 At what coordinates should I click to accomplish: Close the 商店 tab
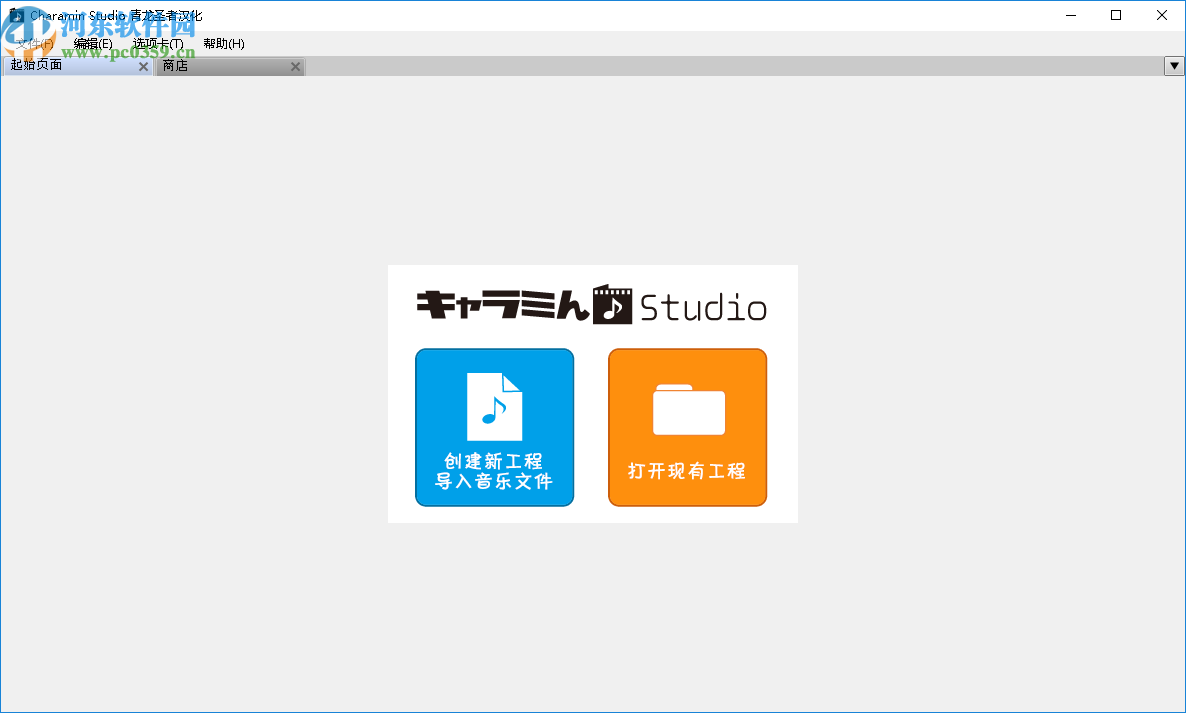pyautogui.click(x=295, y=66)
